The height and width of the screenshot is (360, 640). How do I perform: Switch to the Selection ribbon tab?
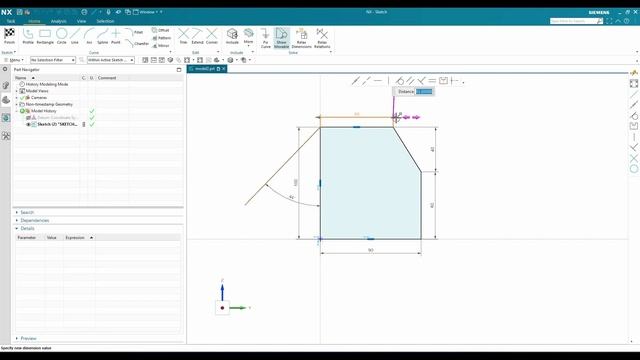(105, 21)
